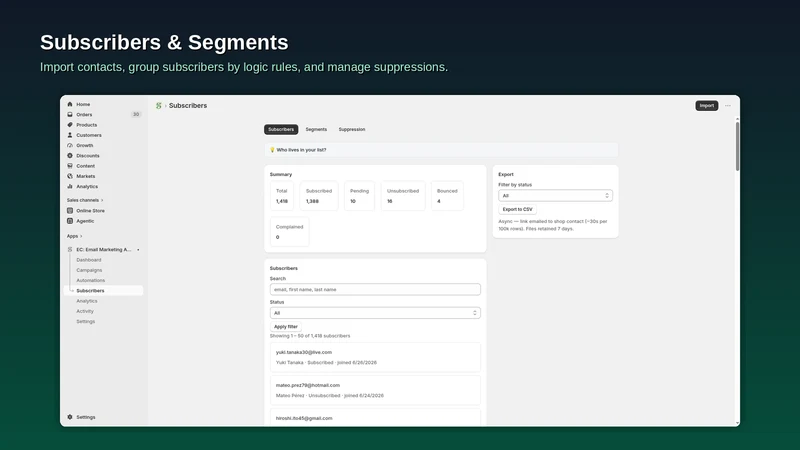Click the Home icon in sidebar
This screenshot has width=800, height=450.
point(70,104)
